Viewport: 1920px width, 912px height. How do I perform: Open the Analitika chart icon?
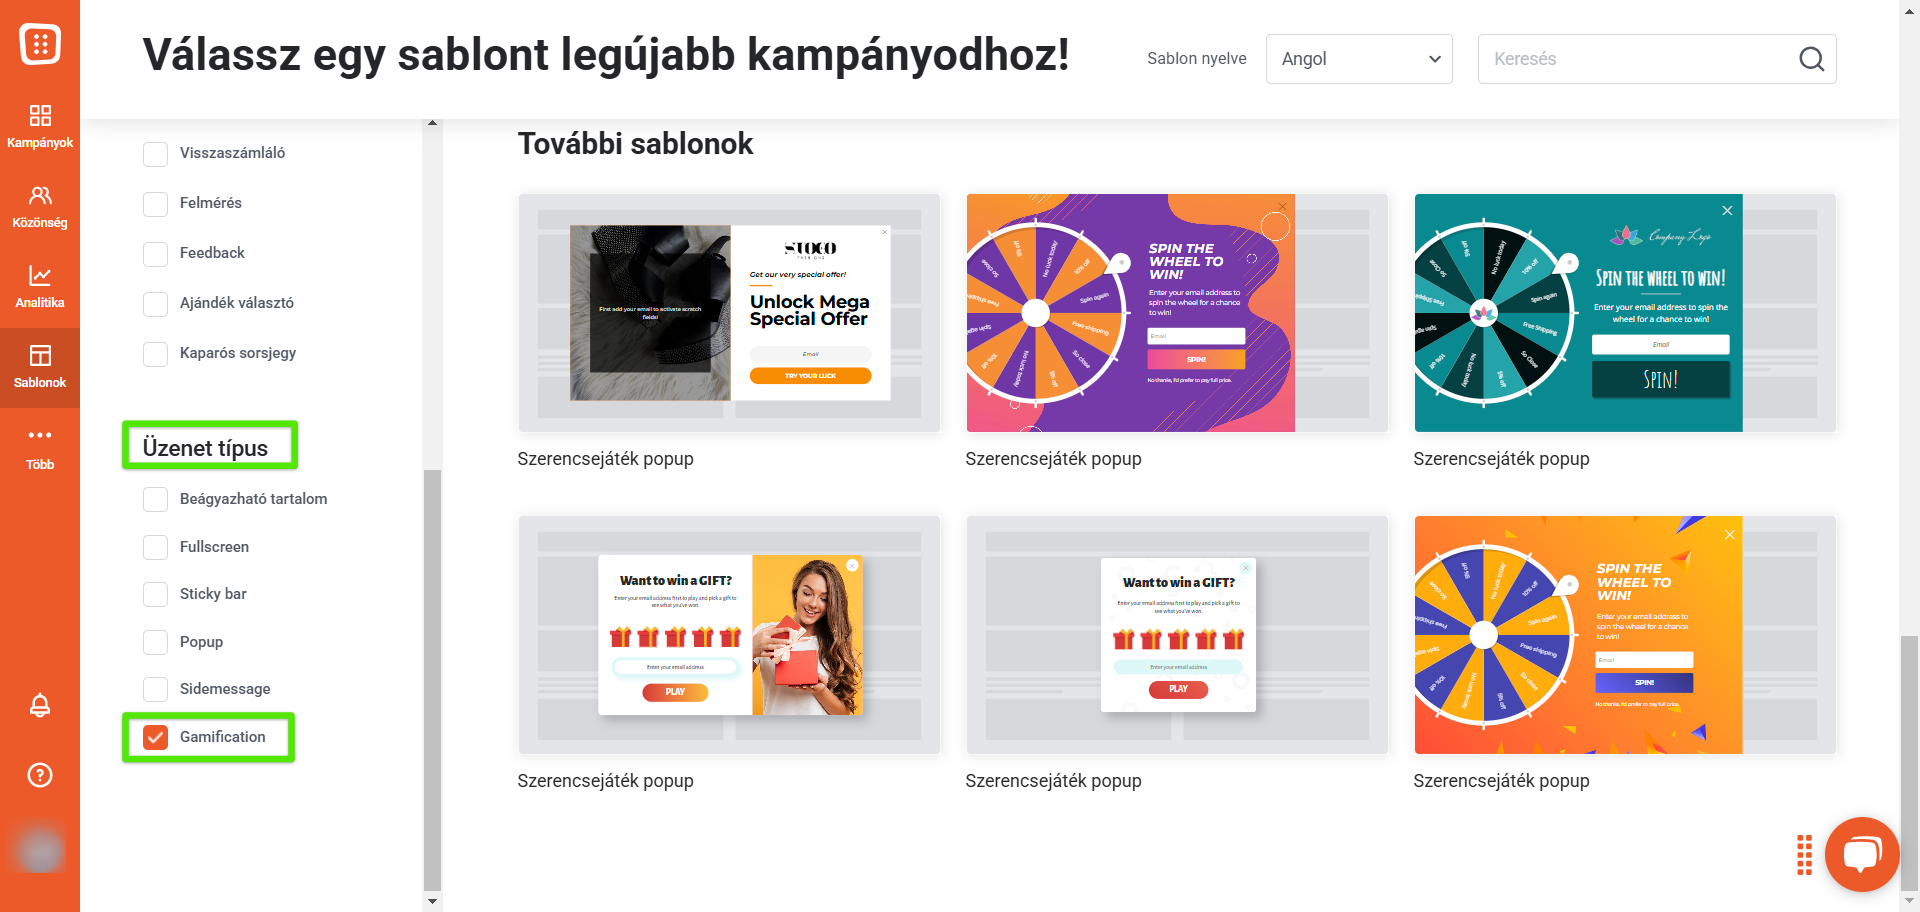[x=40, y=275]
